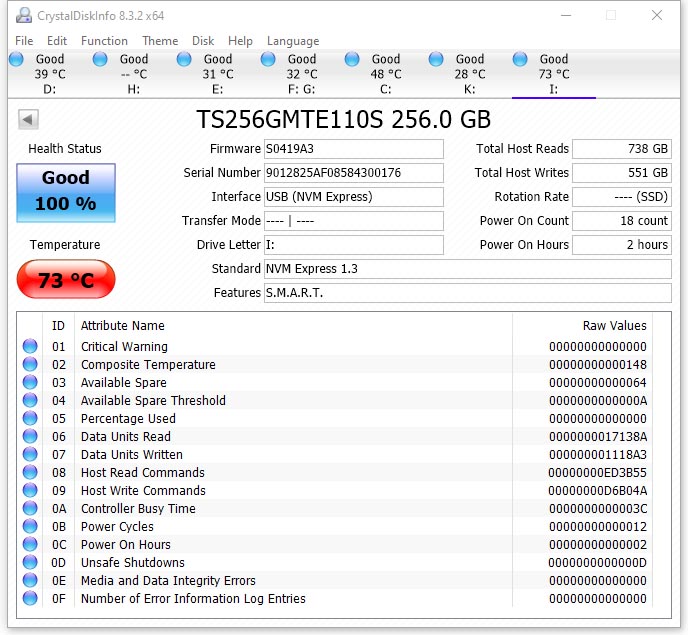Click Rotation Rate value ---- (SSD)
The image size is (688, 635).
point(622,197)
